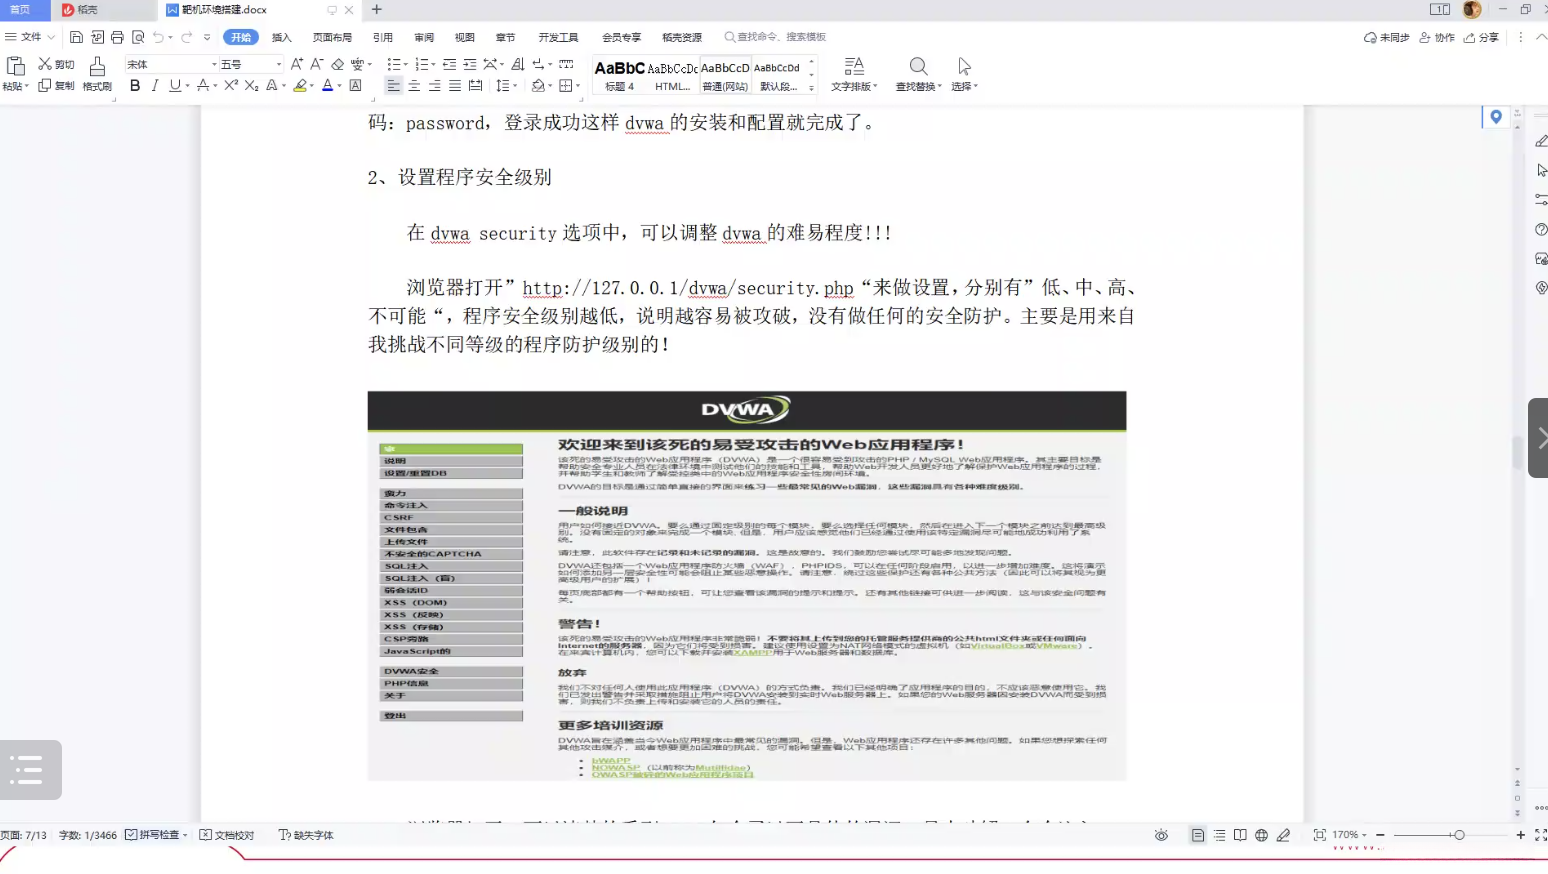Open the 引用 (References) tab

[383, 37]
